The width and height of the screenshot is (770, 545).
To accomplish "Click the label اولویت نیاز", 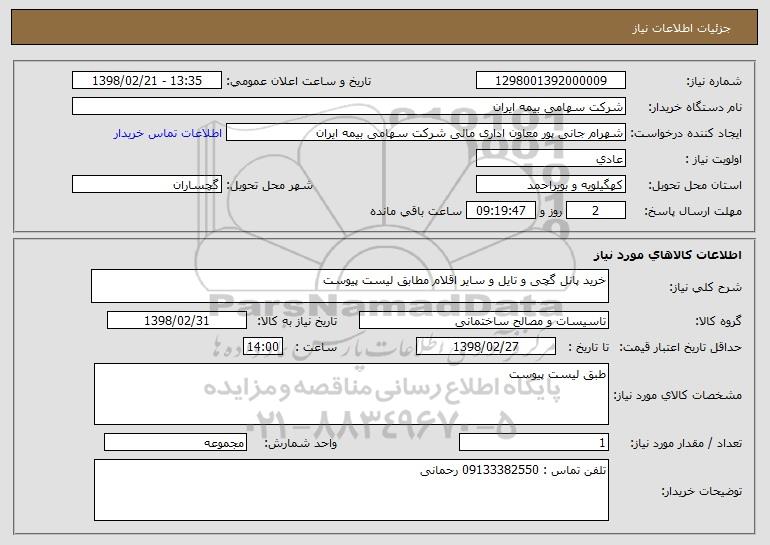I will 714,159.
